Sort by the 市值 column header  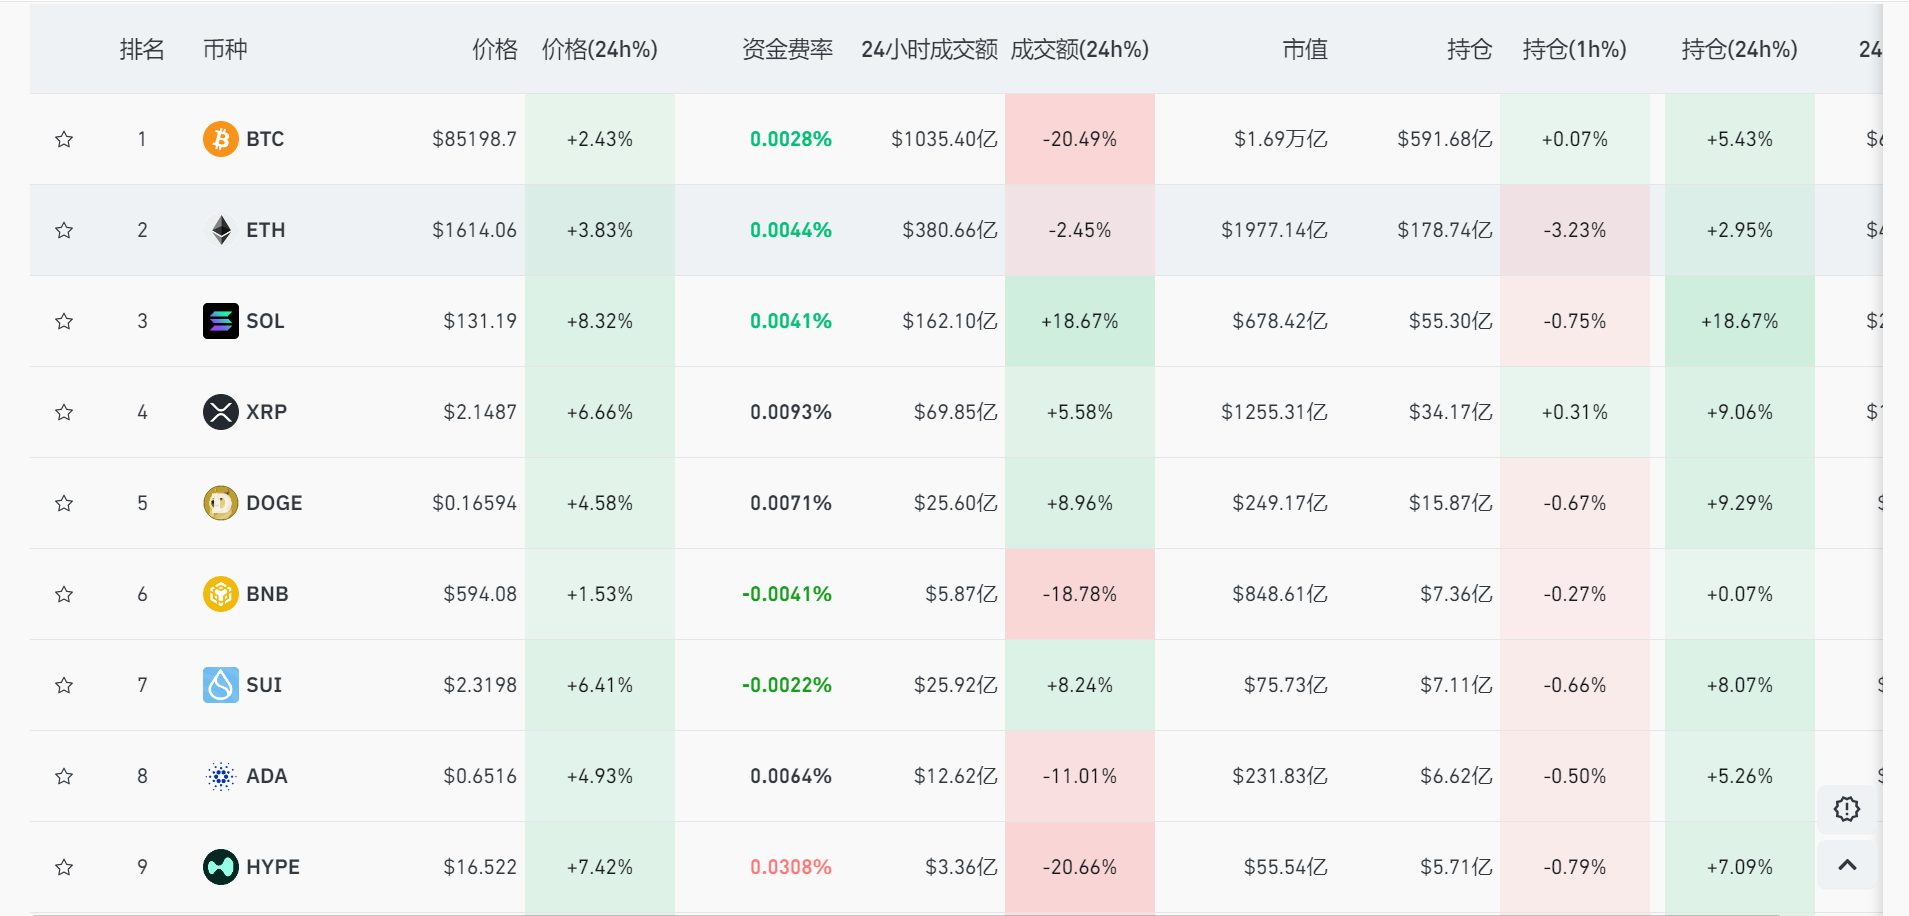(1304, 49)
